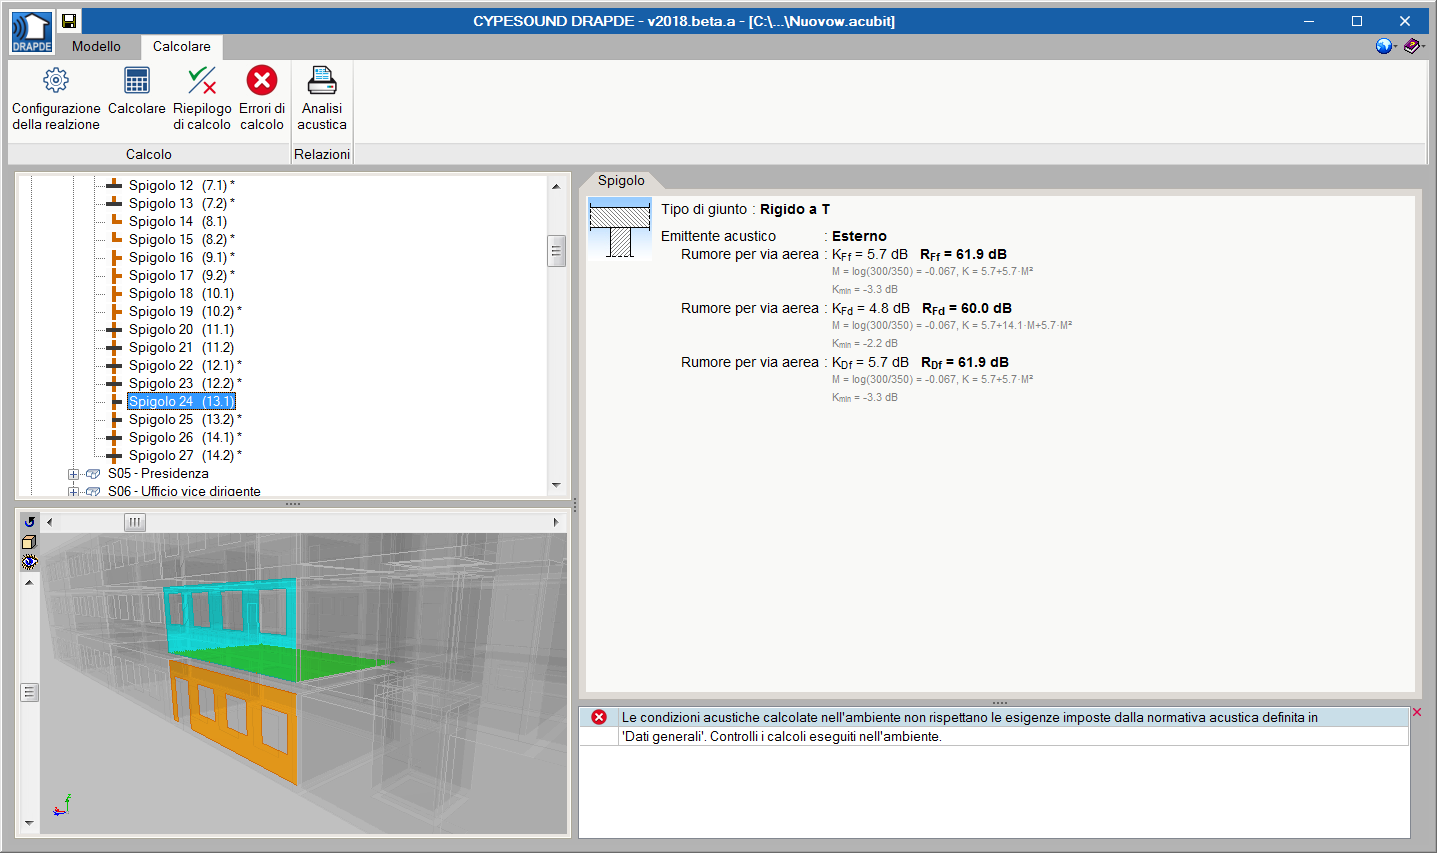Click the DRAPDE application logo
The image size is (1437, 853).
pyautogui.click(x=32, y=32)
